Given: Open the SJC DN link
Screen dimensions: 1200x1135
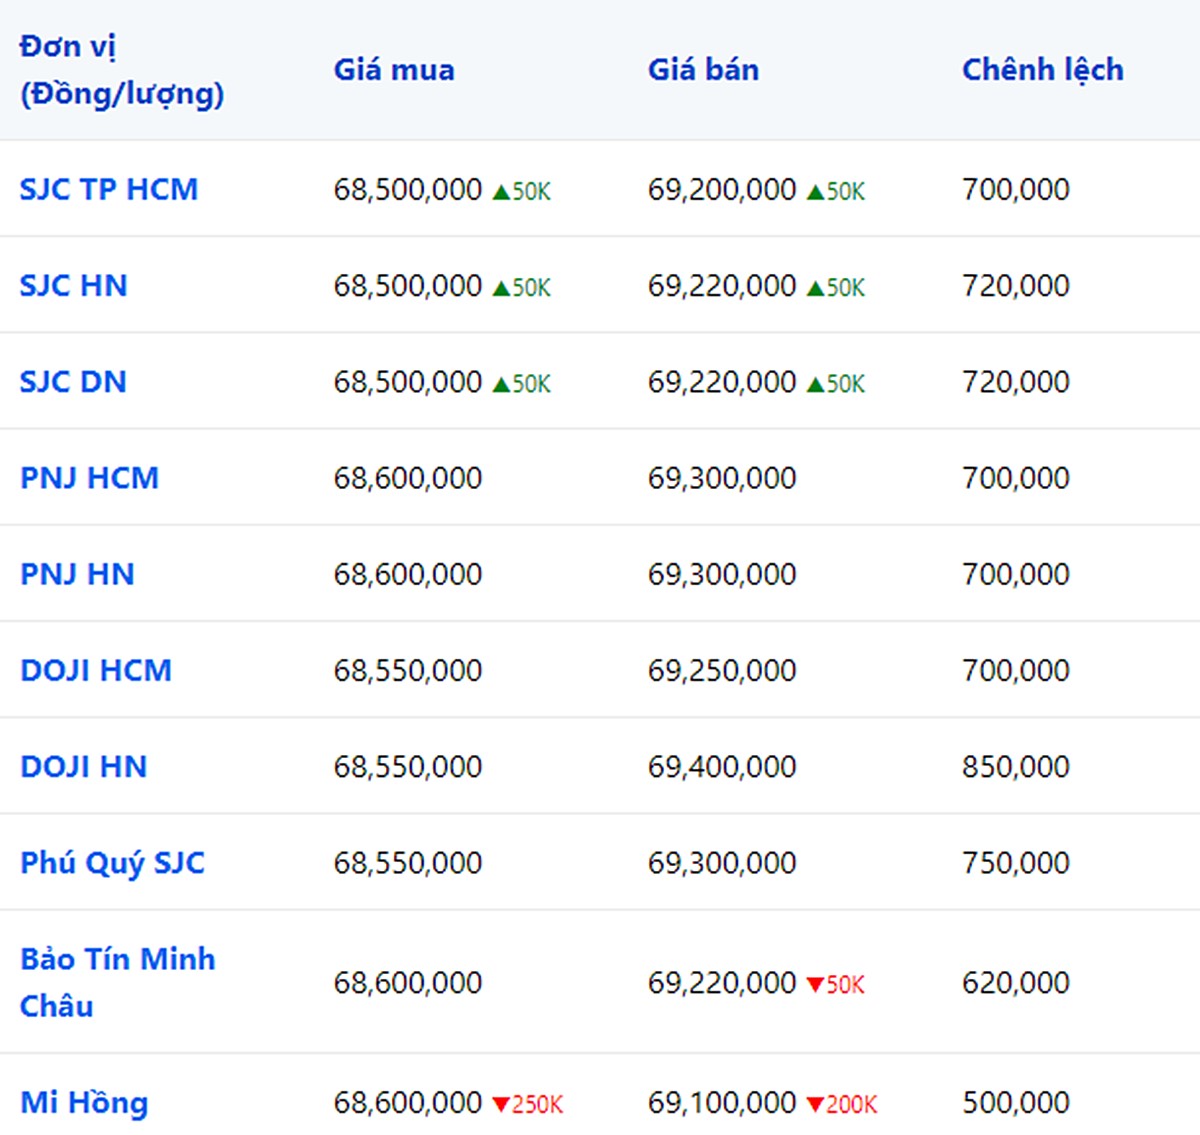Looking at the screenshot, I should click(73, 381).
